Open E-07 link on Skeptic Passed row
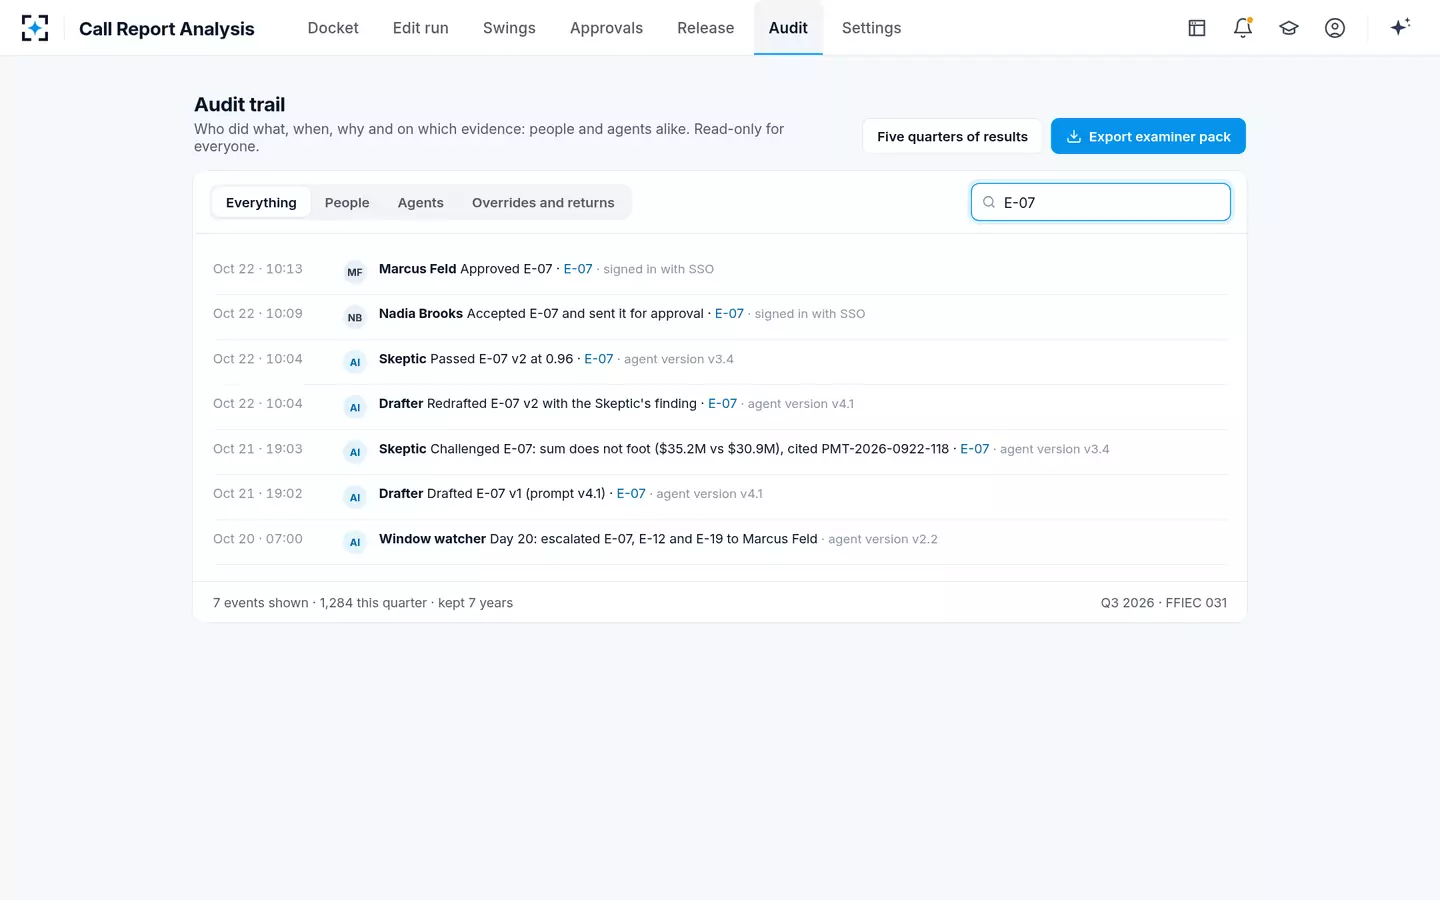1440x900 pixels. click(x=599, y=359)
